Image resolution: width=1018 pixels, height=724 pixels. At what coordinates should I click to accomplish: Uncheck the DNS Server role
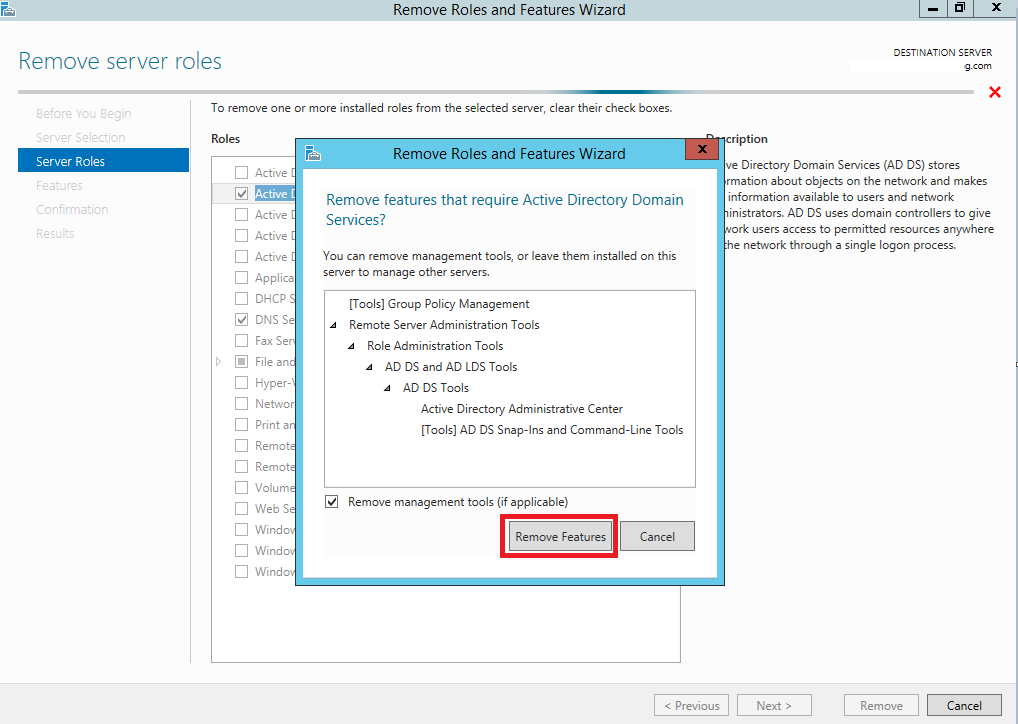coord(241,319)
